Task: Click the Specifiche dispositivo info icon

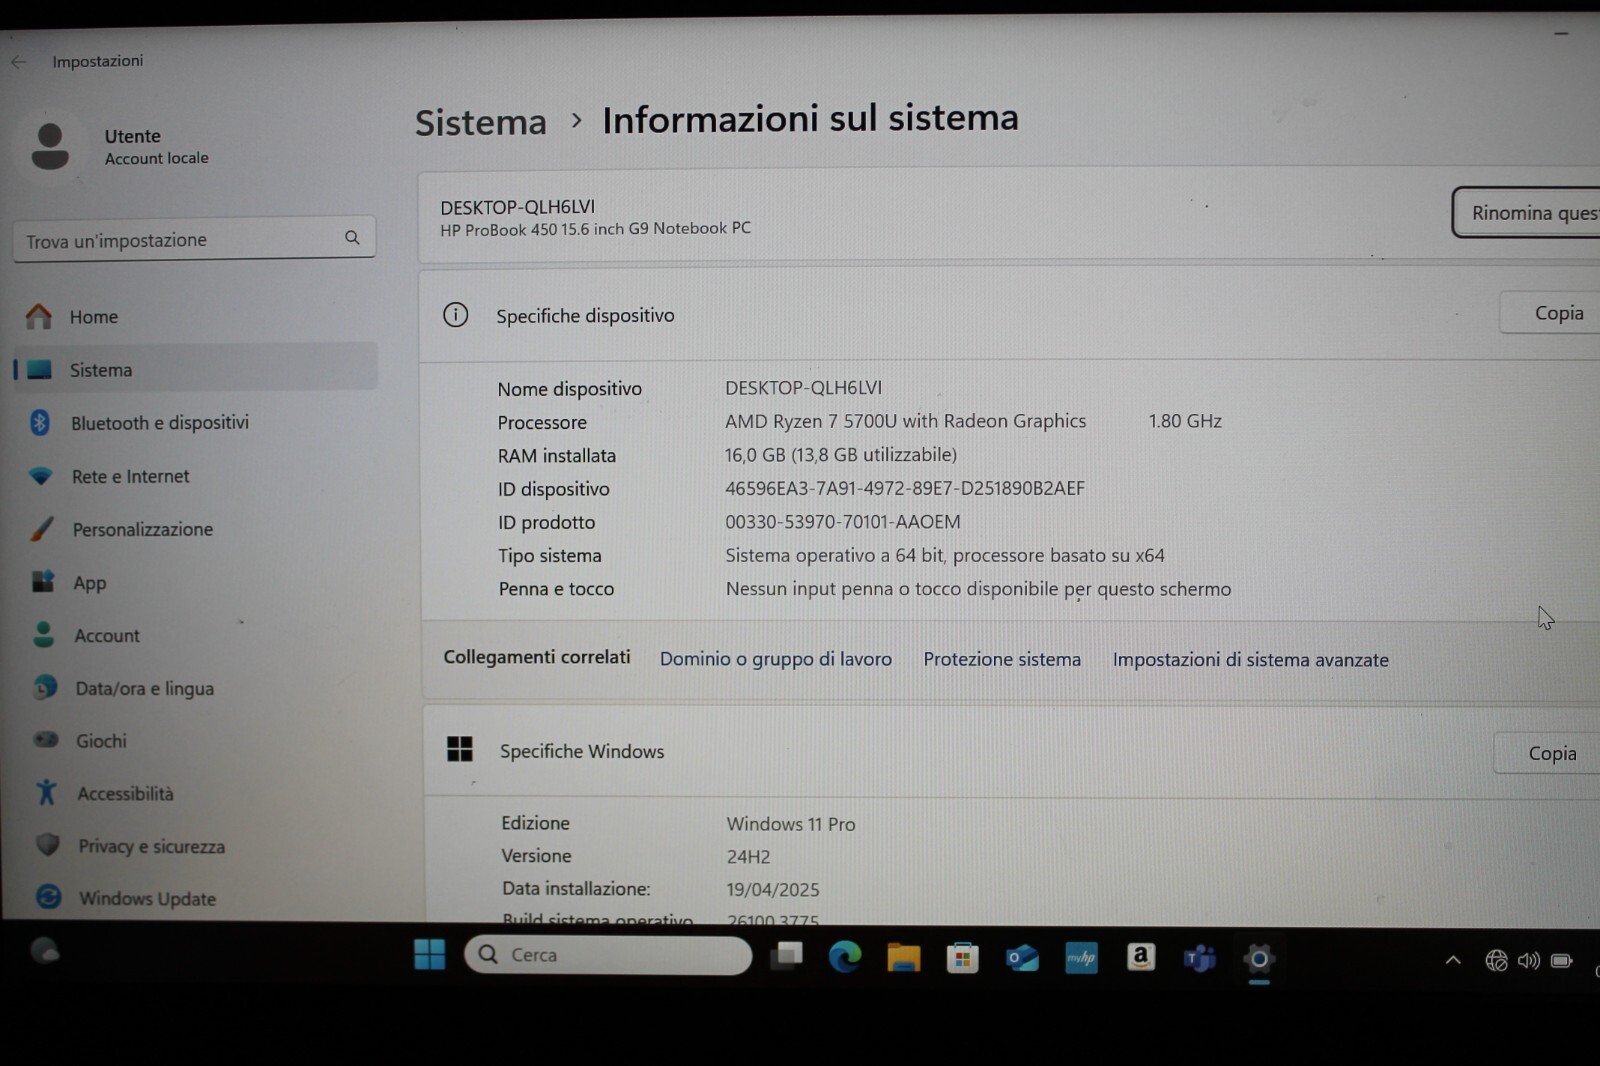Action: pyautogui.click(x=455, y=315)
